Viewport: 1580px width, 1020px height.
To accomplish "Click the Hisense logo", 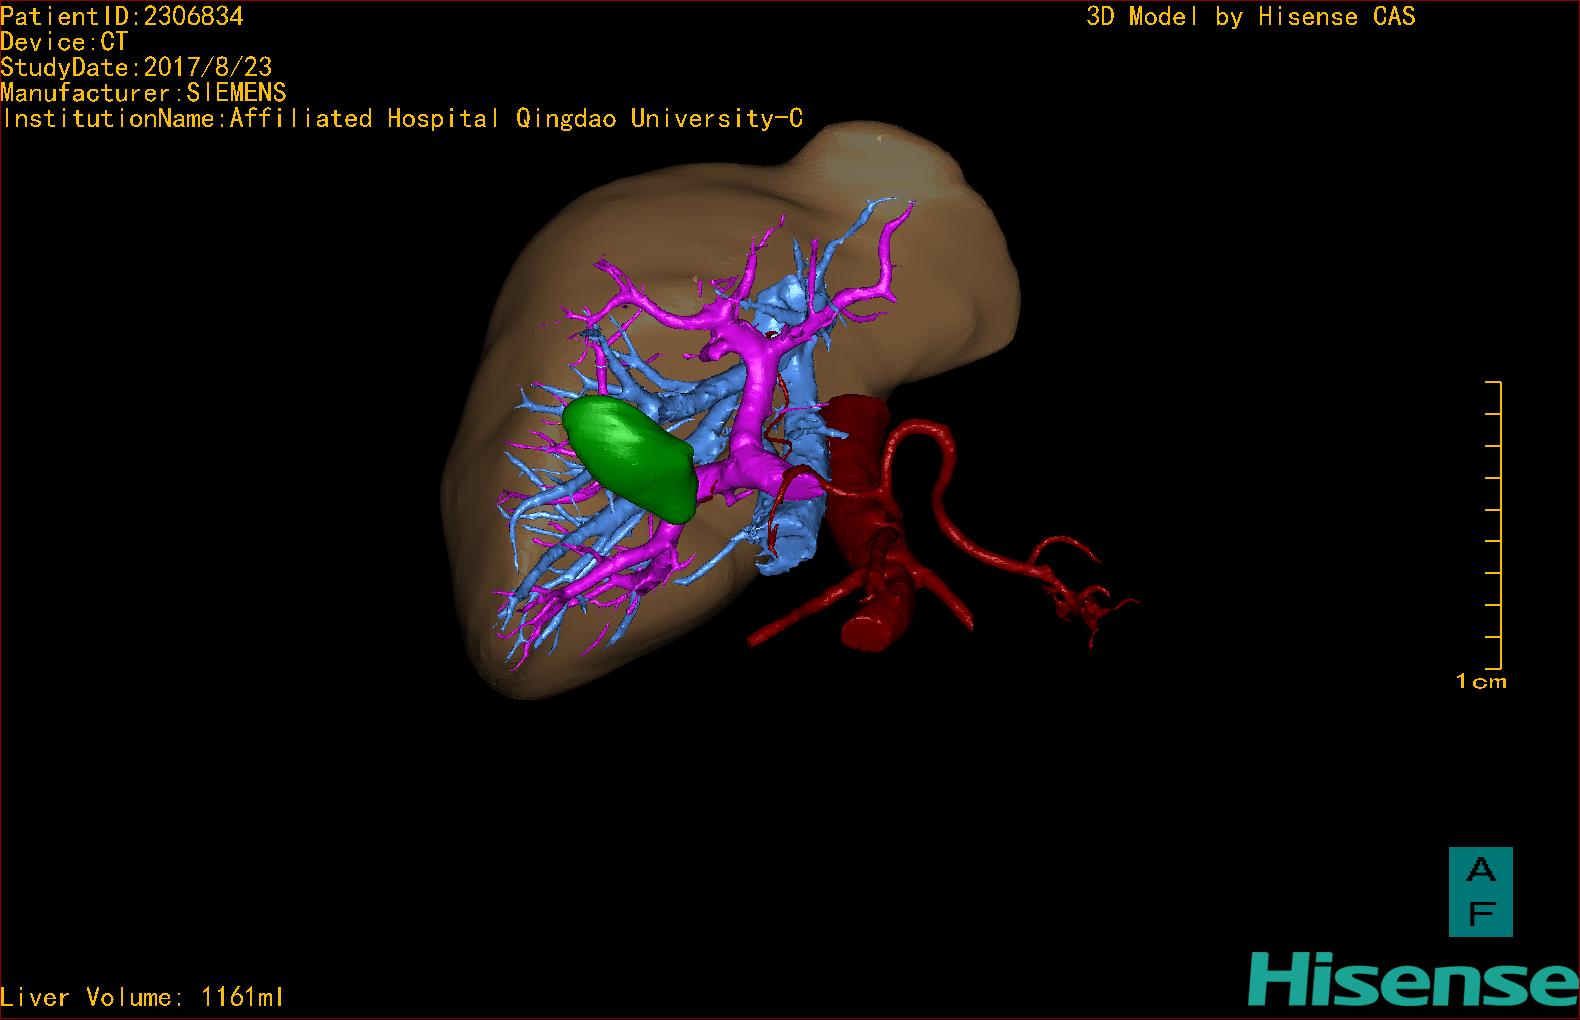I will tap(1413, 979).
